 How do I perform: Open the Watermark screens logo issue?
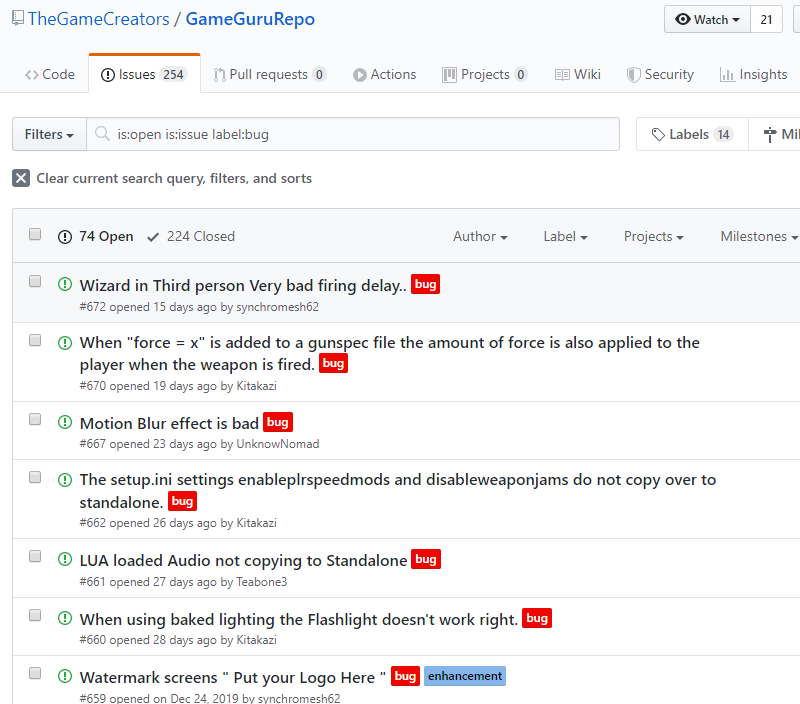[233, 677]
